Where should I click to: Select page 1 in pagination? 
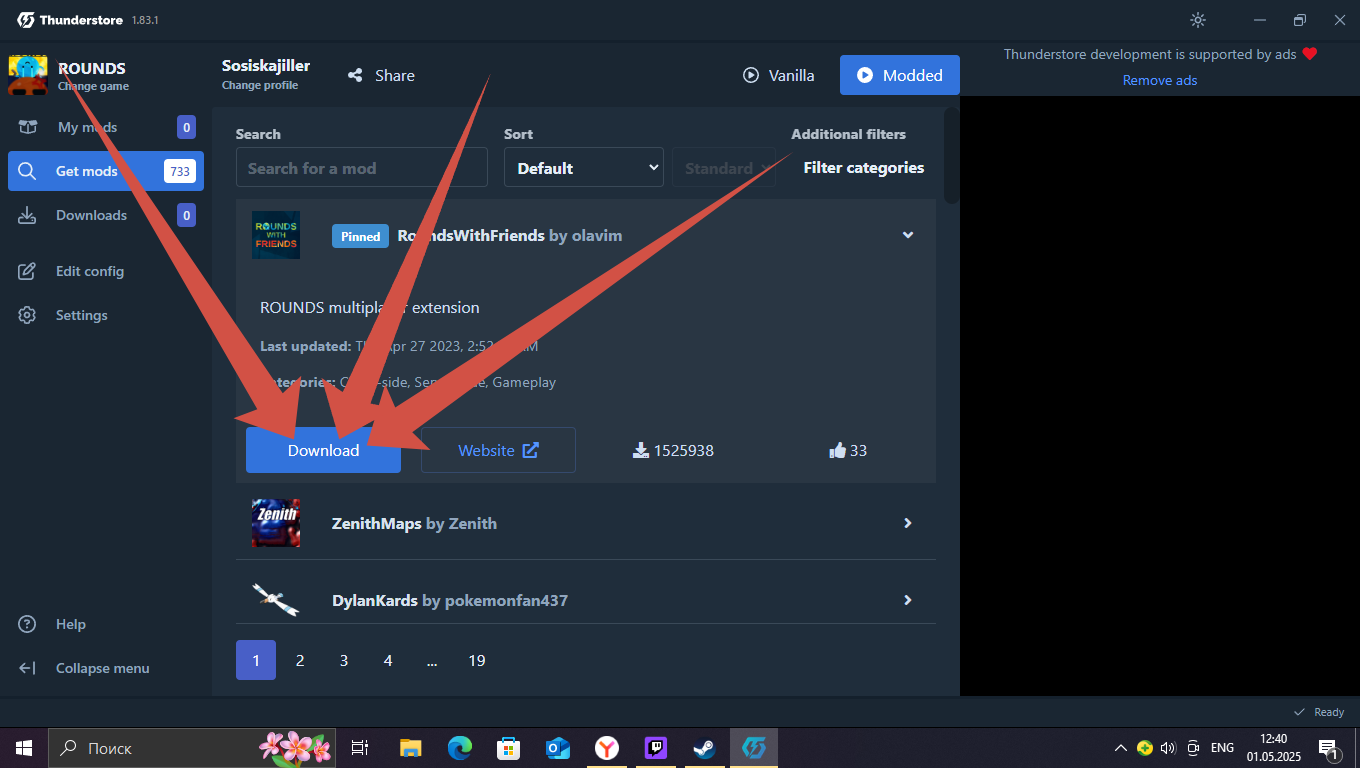tap(256, 660)
